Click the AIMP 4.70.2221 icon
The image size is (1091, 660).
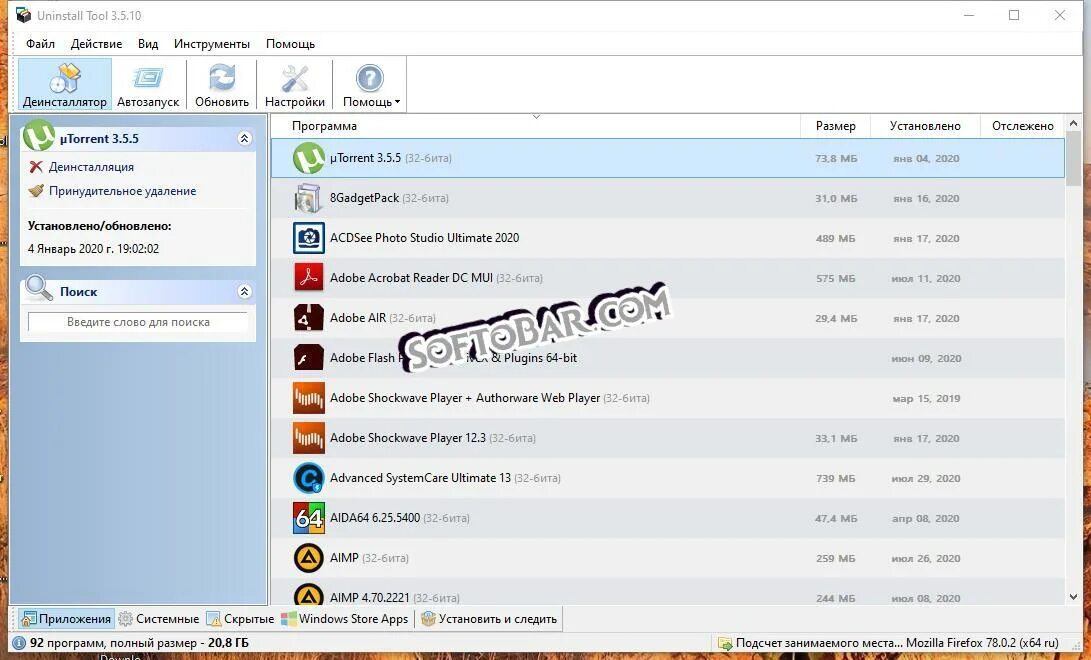click(308, 595)
